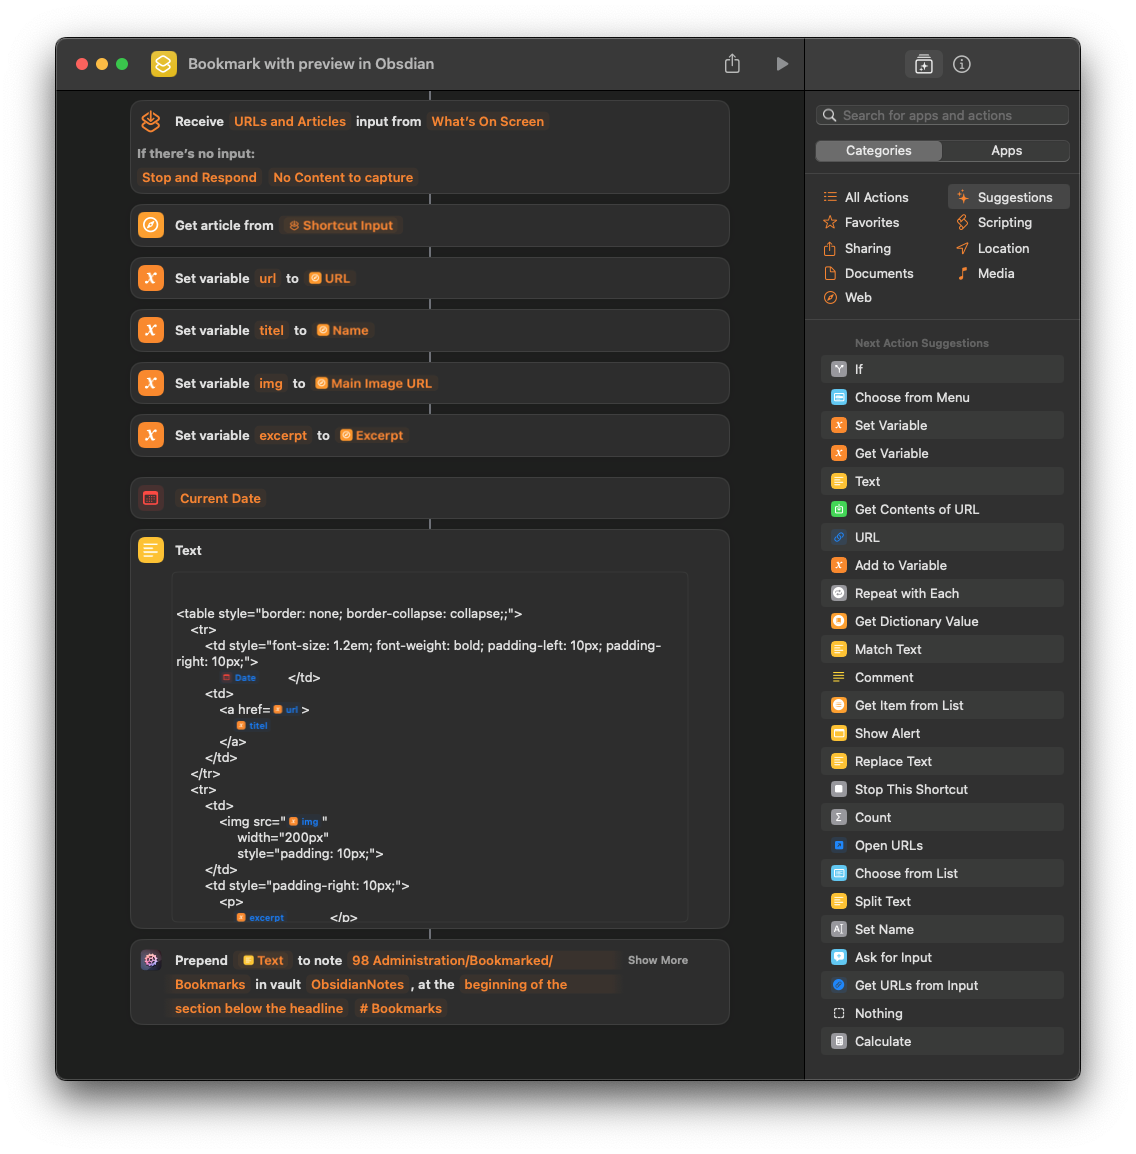1136x1154 pixels.
Task: Open Scripting category
Action: coord(1004,222)
